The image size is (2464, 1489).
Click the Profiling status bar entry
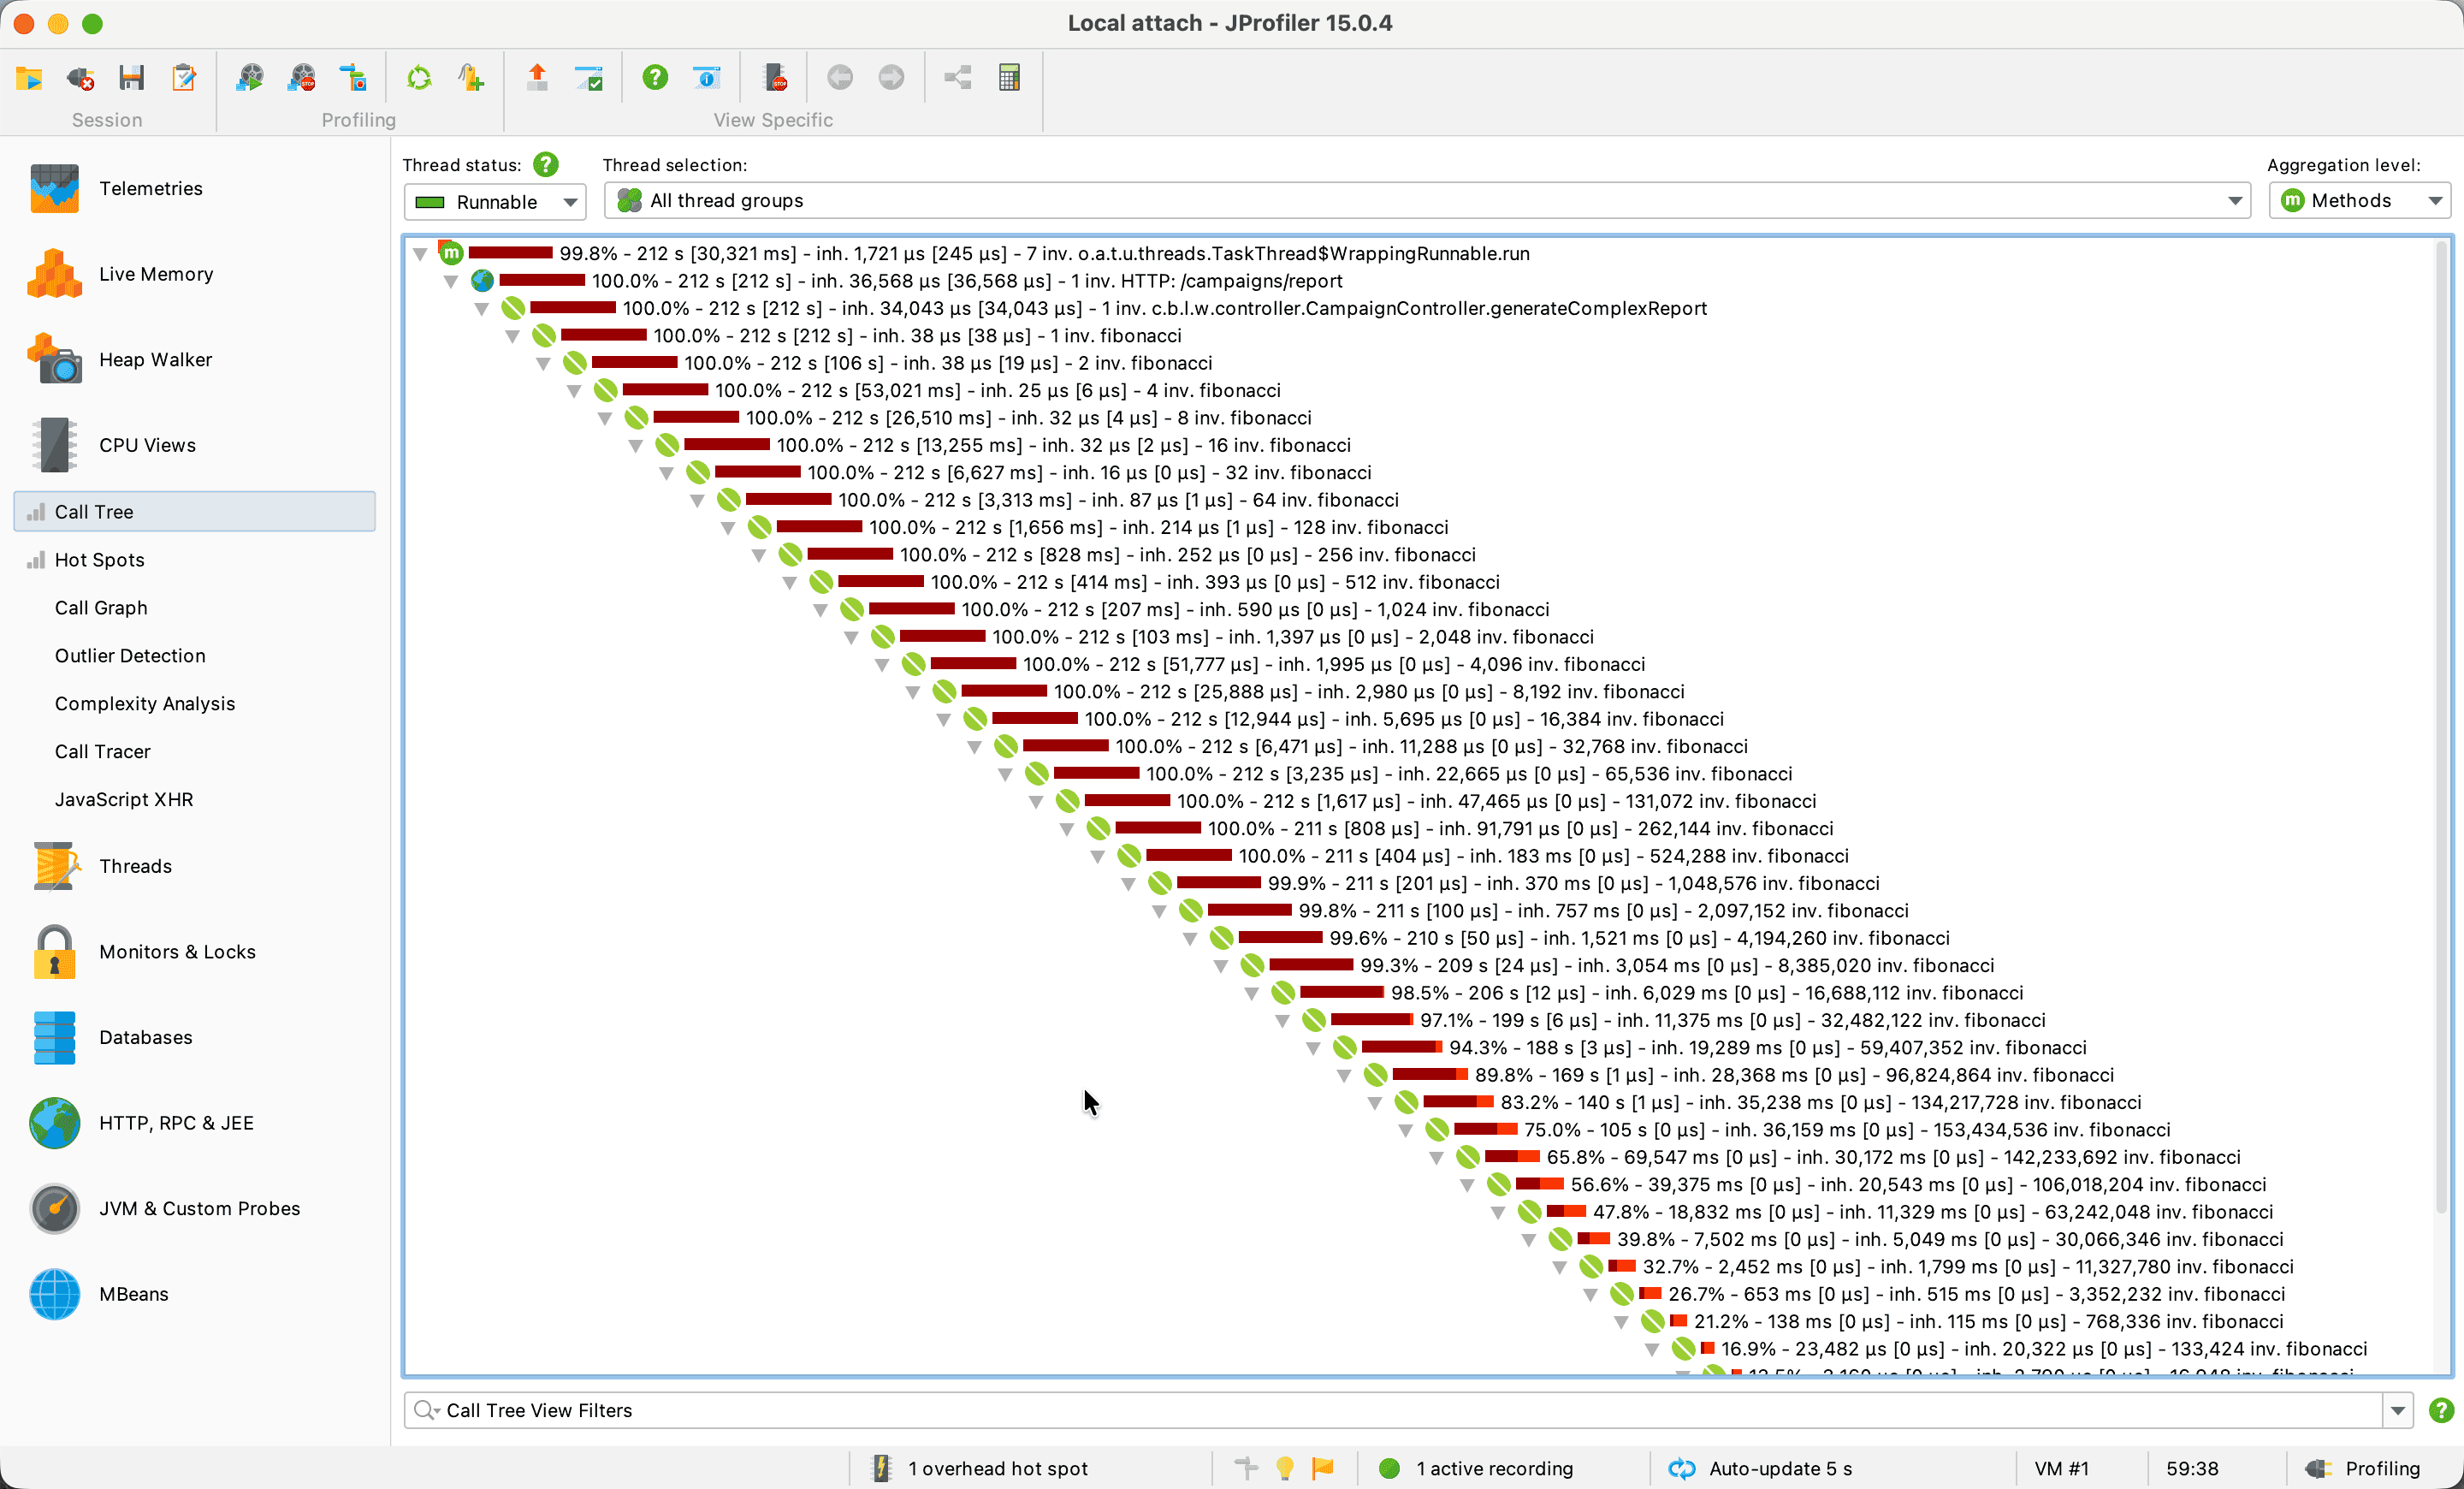2362,1468
